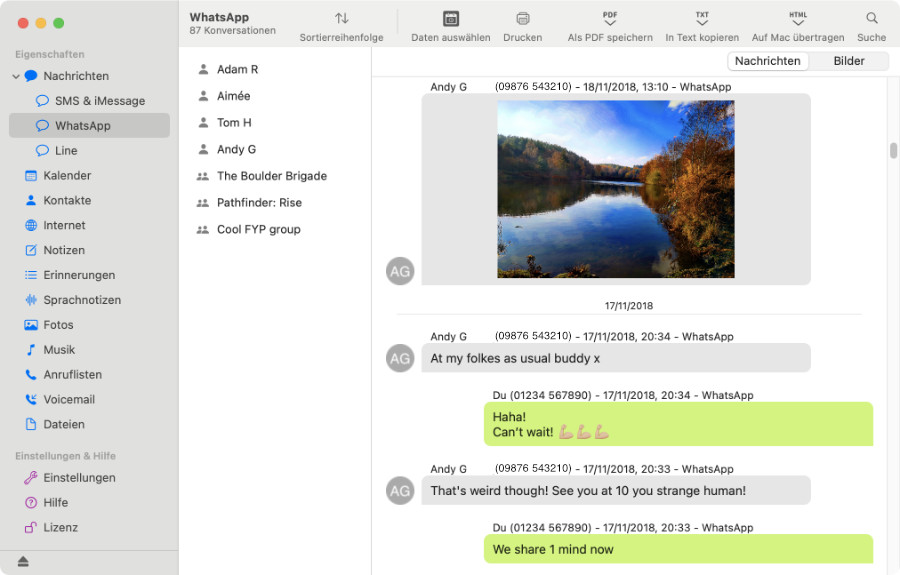This screenshot has height=575, width=900.
Task: Switch to the Nachrichten tab
Action: pyautogui.click(x=767, y=61)
